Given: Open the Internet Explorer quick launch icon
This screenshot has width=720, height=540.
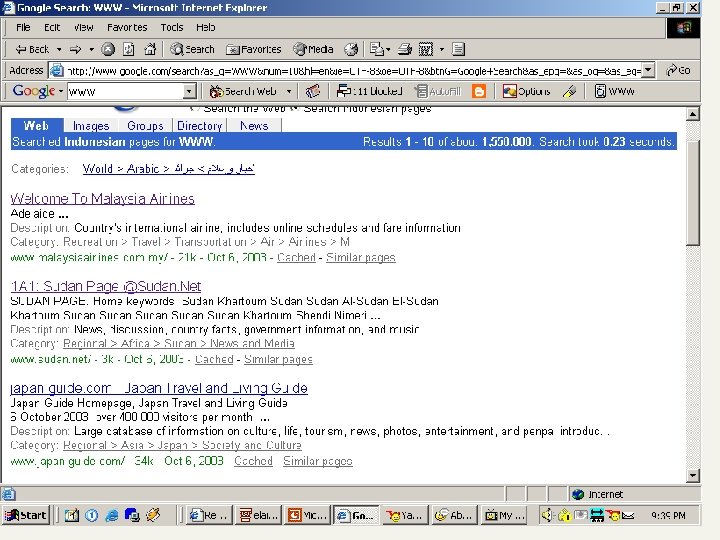Looking at the screenshot, I should pyautogui.click(x=112, y=515).
